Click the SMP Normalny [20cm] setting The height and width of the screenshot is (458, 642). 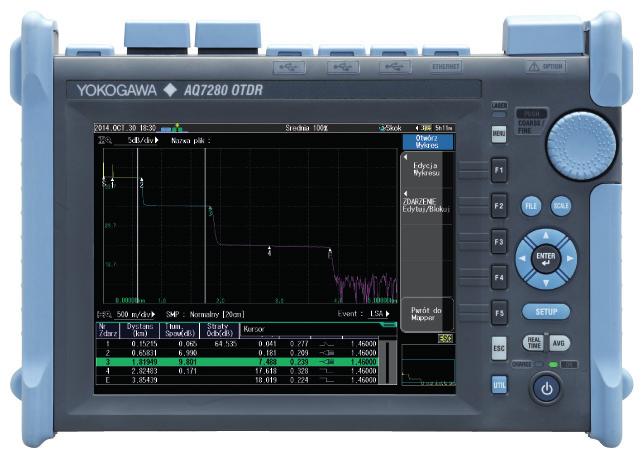205,314
